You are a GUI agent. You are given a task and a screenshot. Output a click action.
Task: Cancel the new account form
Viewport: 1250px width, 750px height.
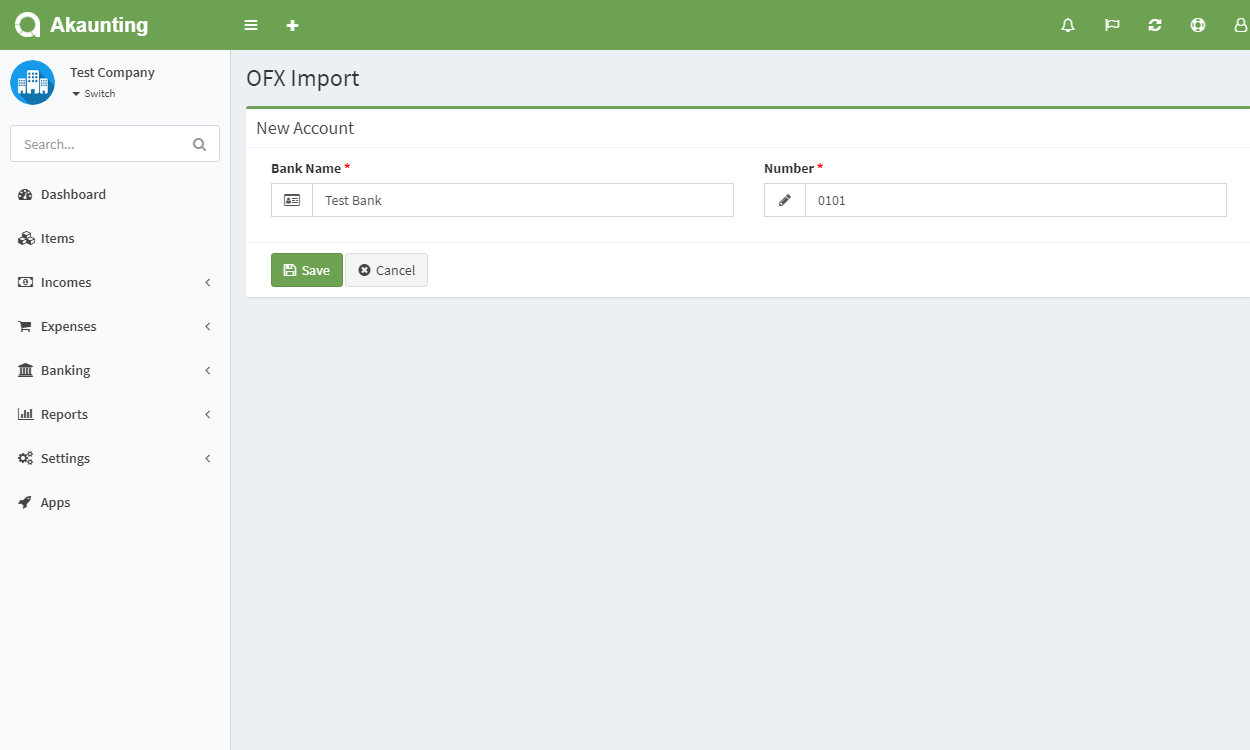point(387,270)
